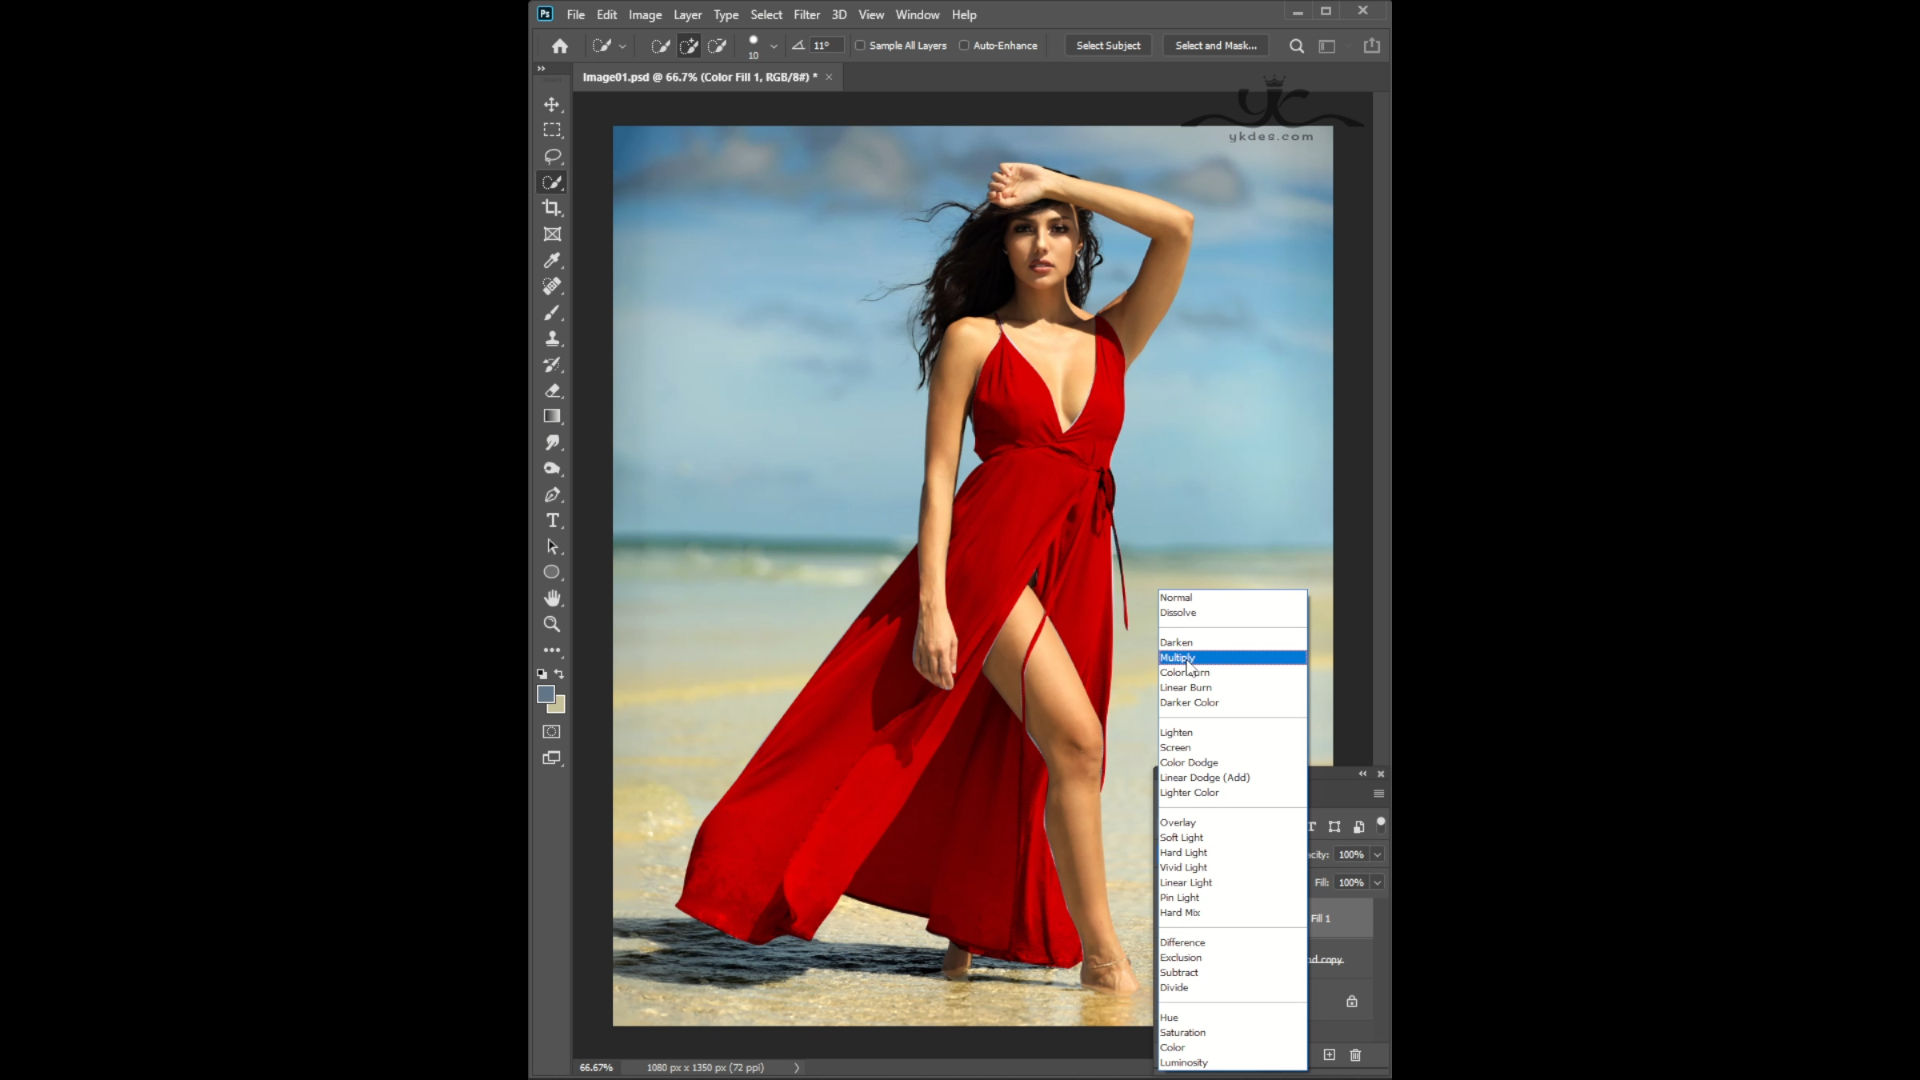This screenshot has height=1080, width=1920.
Task: Open the Filter menu
Action: 806,15
